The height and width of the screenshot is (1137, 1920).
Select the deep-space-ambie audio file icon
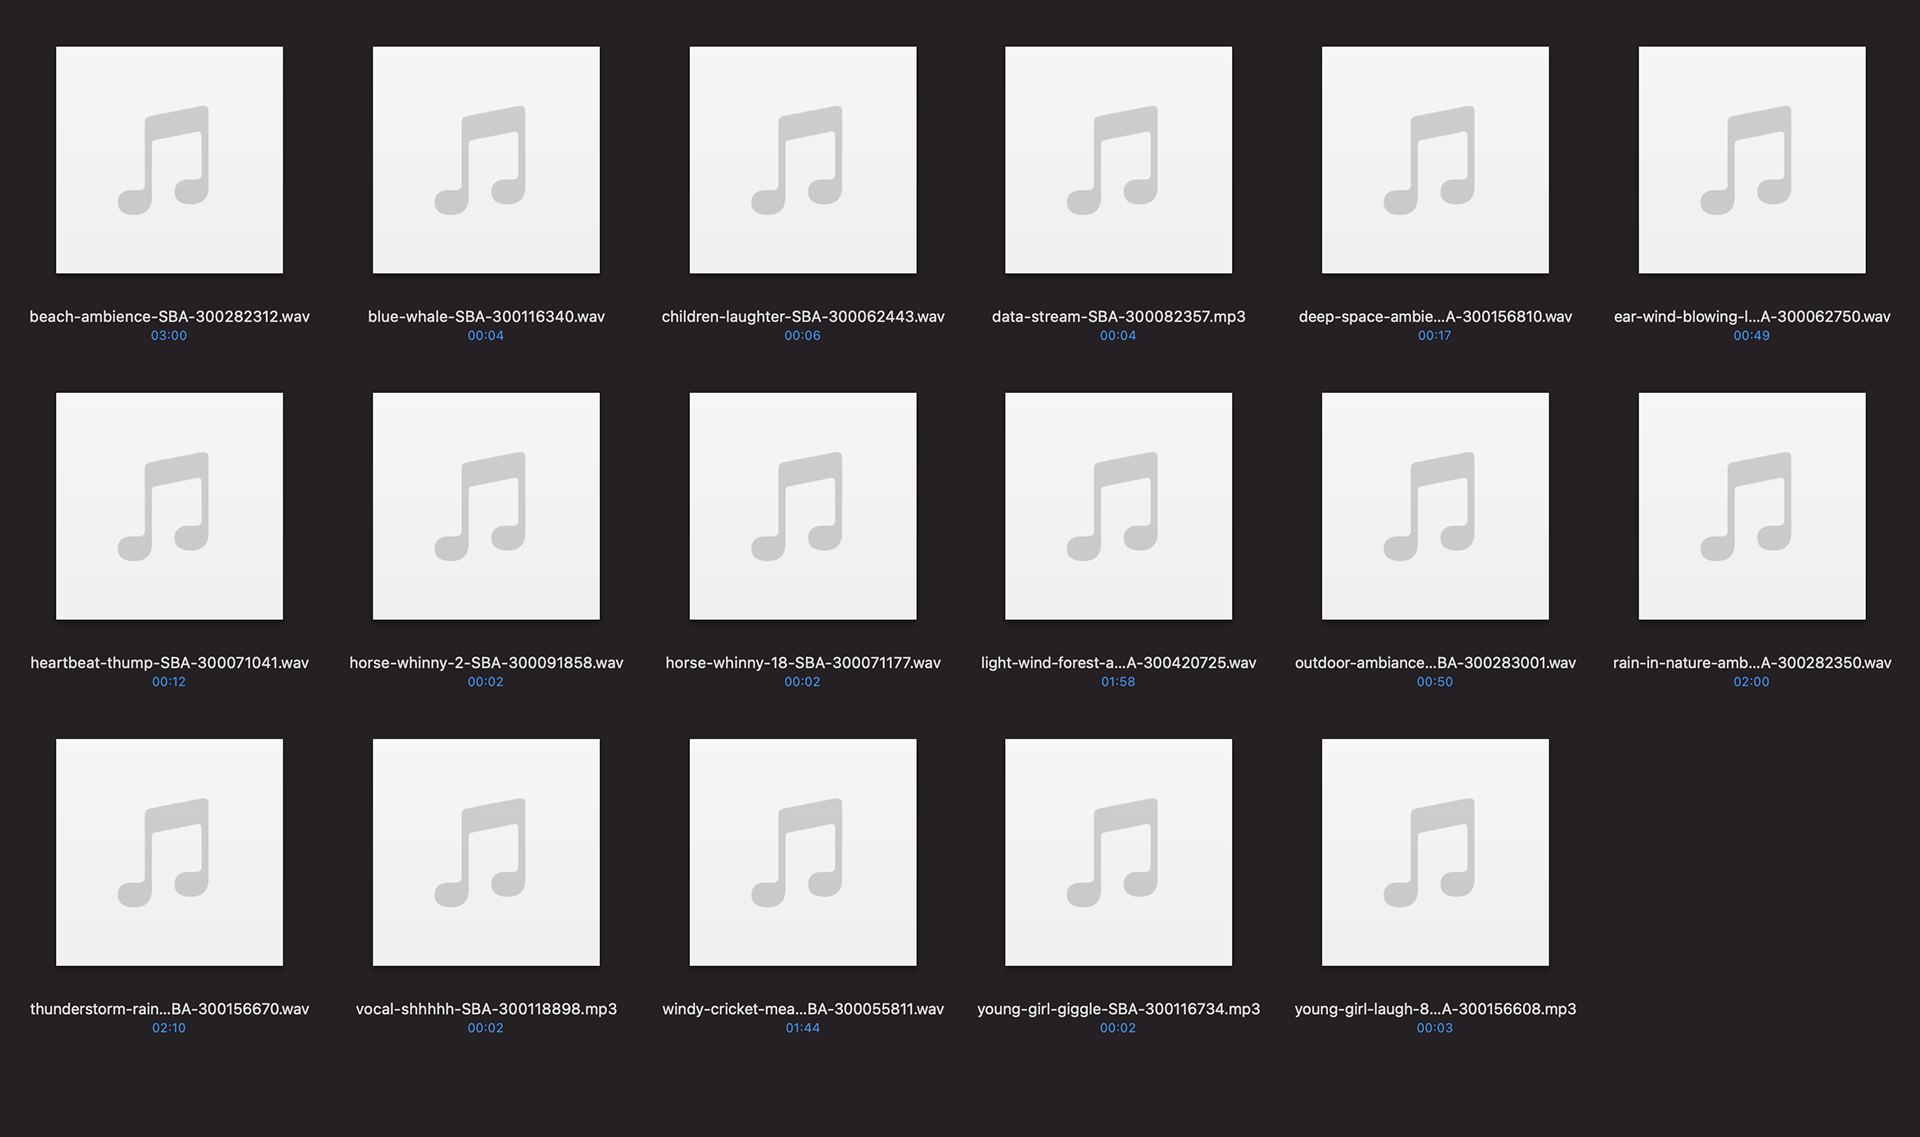pyautogui.click(x=1435, y=160)
